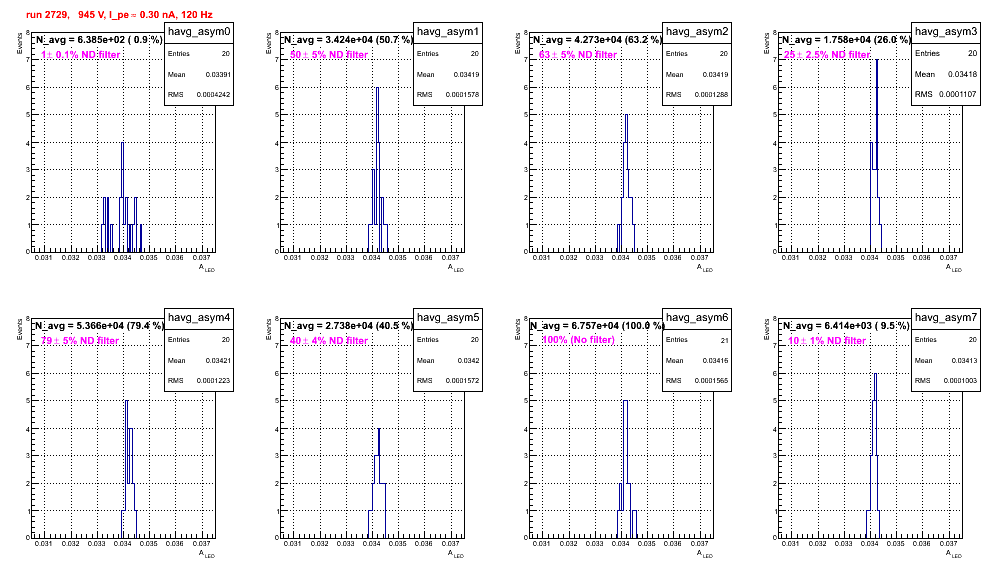Screen dimensions: 996x572
Task: Click RMS value 0.0001107 in havg_asym3 box
Action: [960, 94]
